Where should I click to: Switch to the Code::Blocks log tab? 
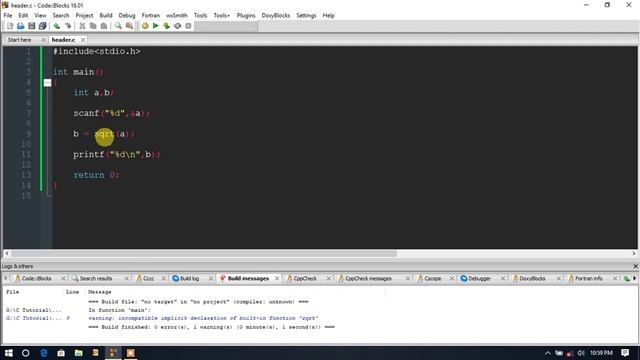[x=36, y=278]
